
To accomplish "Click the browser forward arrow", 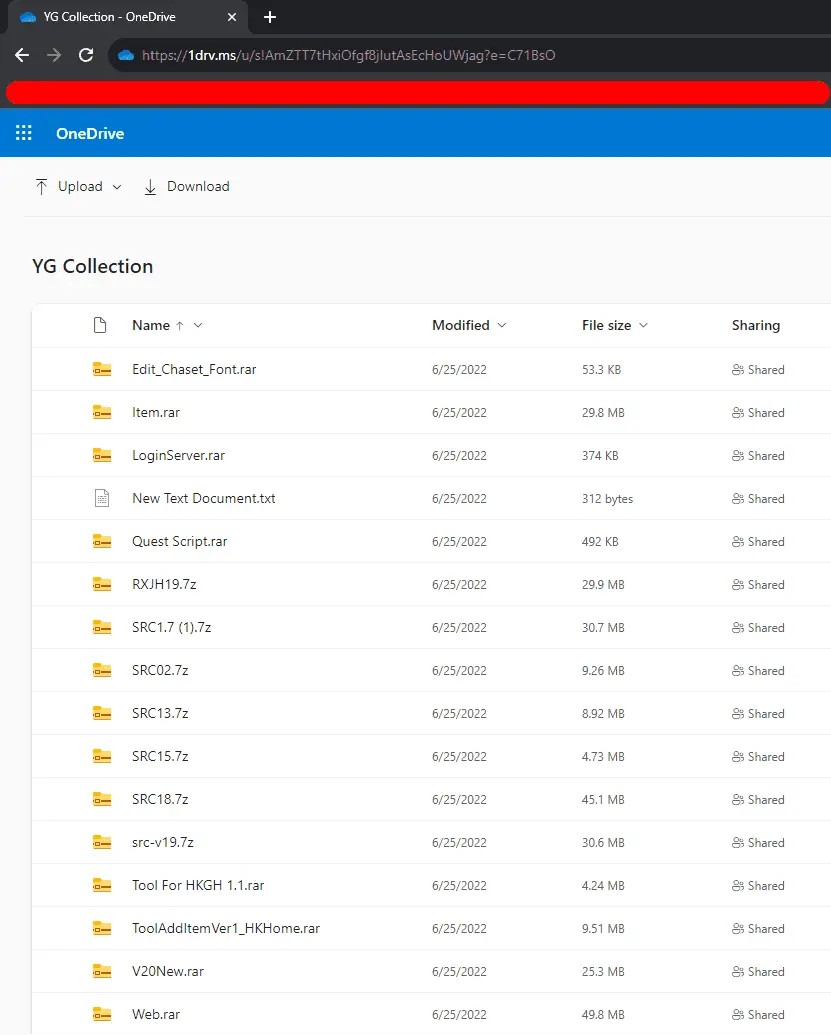I will [x=54, y=55].
